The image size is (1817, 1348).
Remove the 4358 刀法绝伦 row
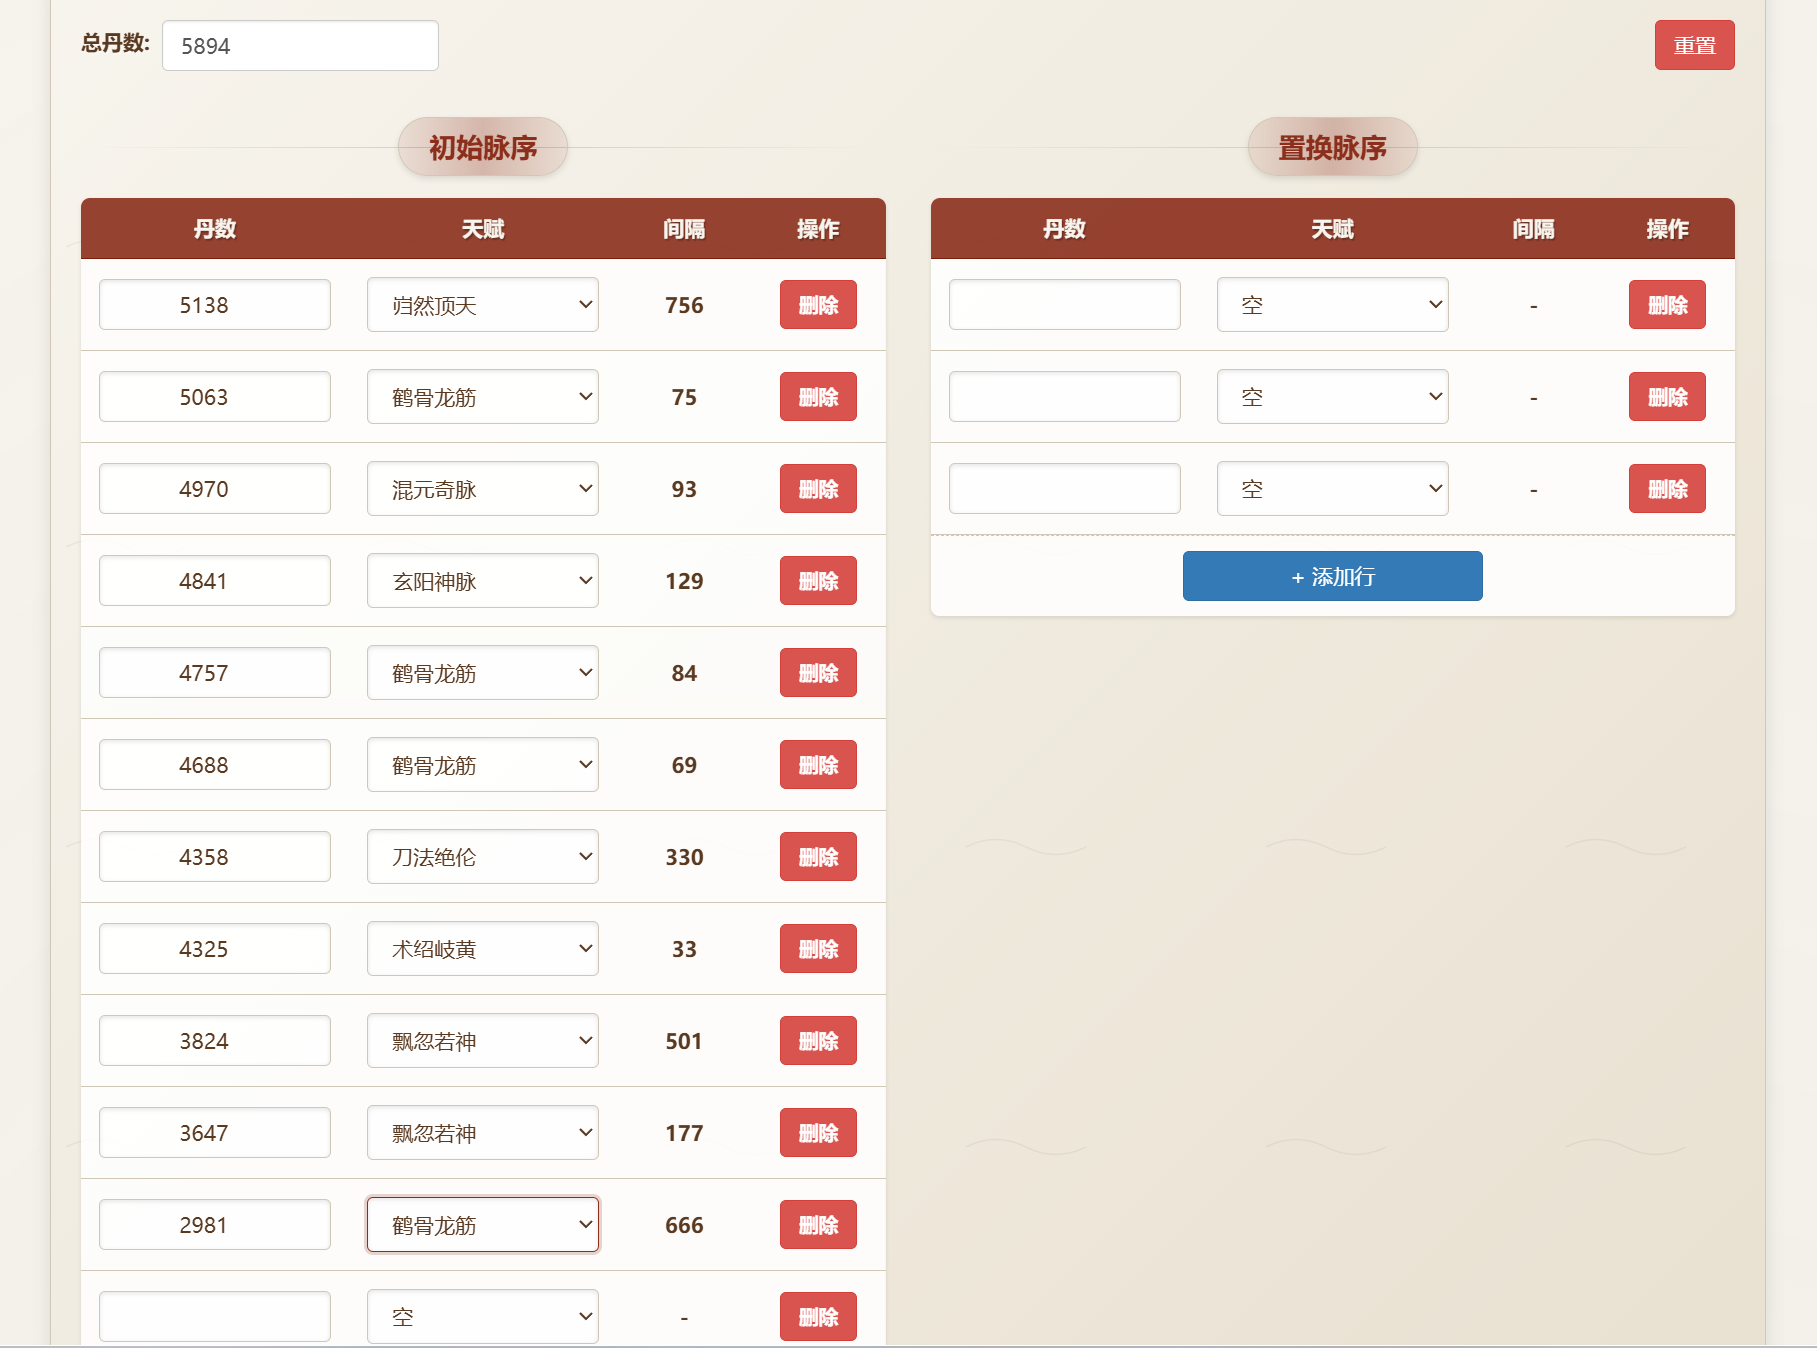click(817, 857)
